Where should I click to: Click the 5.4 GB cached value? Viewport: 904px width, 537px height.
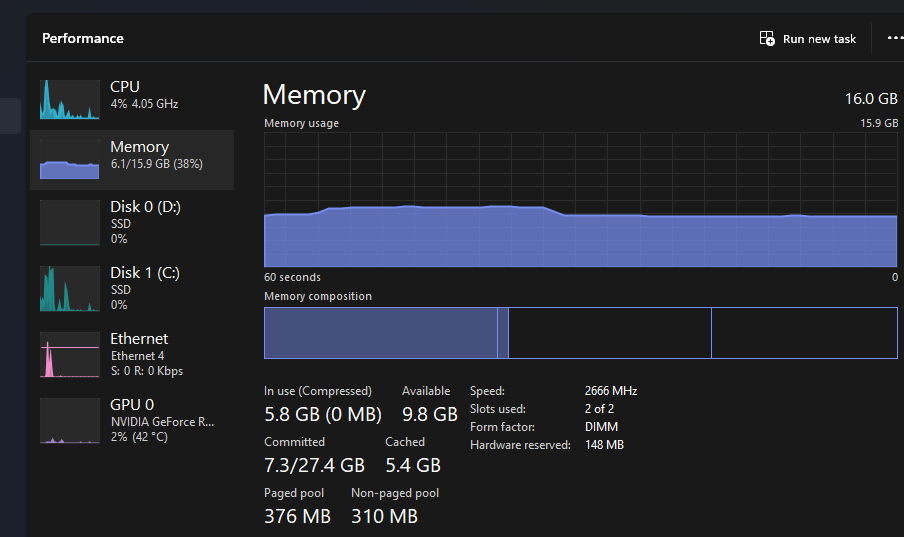pyautogui.click(x=413, y=465)
